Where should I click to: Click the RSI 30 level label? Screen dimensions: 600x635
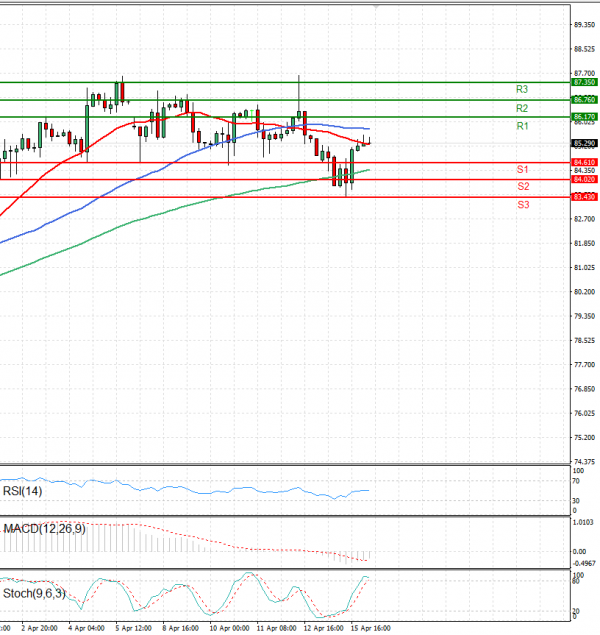576,501
